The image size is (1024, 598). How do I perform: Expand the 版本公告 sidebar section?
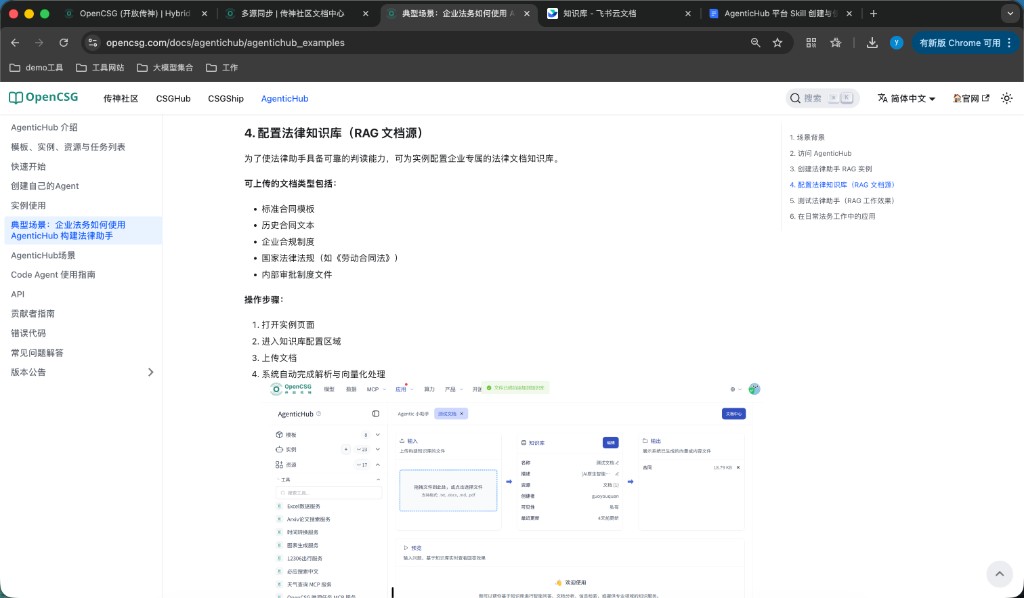pos(150,371)
